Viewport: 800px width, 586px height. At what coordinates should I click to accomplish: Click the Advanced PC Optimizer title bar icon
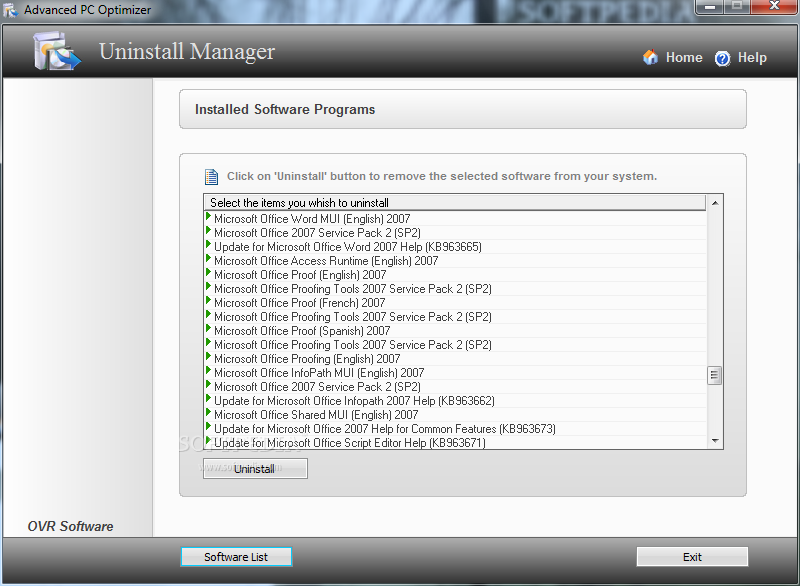pyautogui.click(x=11, y=10)
